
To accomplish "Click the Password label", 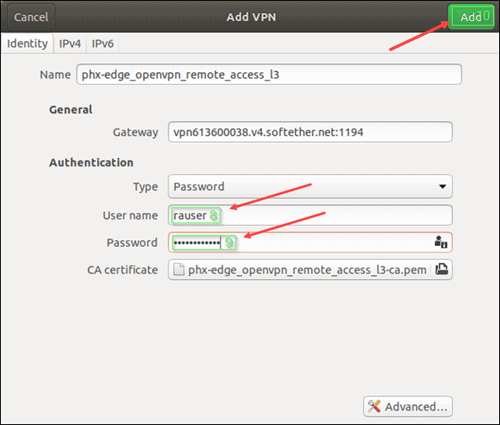I will point(132,243).
